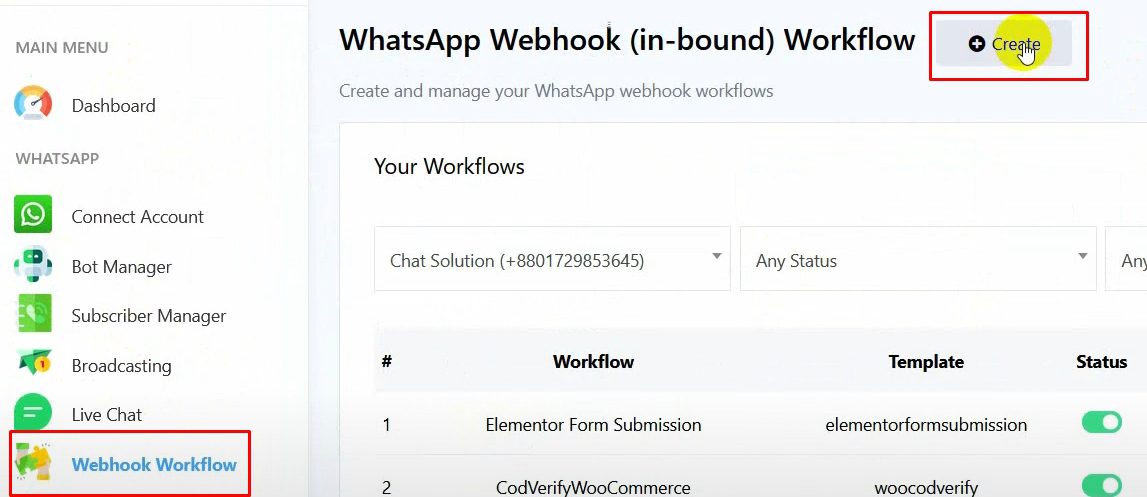
Task: Open the Webhook Workflow sidebar link
Action: (x=154, y=464)
